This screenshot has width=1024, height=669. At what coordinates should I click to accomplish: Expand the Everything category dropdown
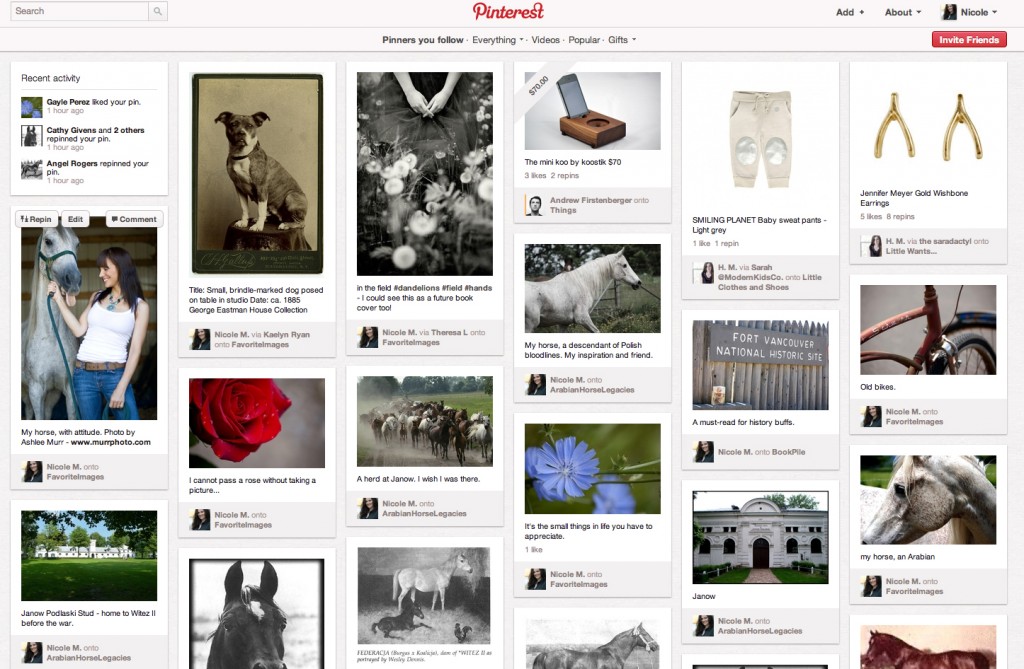click(x=498, y=40)
